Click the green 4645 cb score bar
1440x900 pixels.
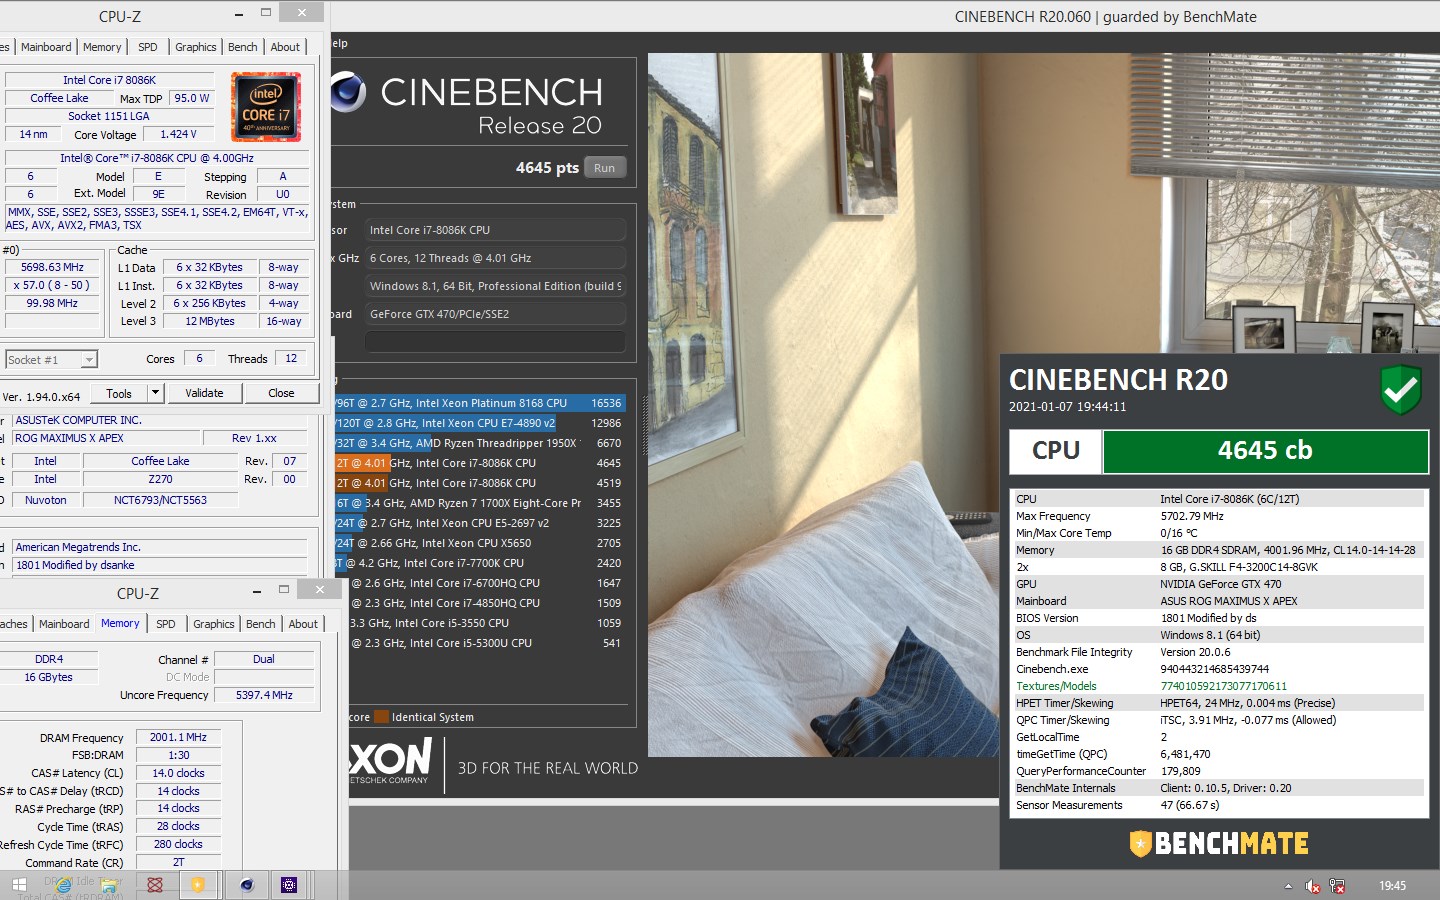click(1265, 451)
